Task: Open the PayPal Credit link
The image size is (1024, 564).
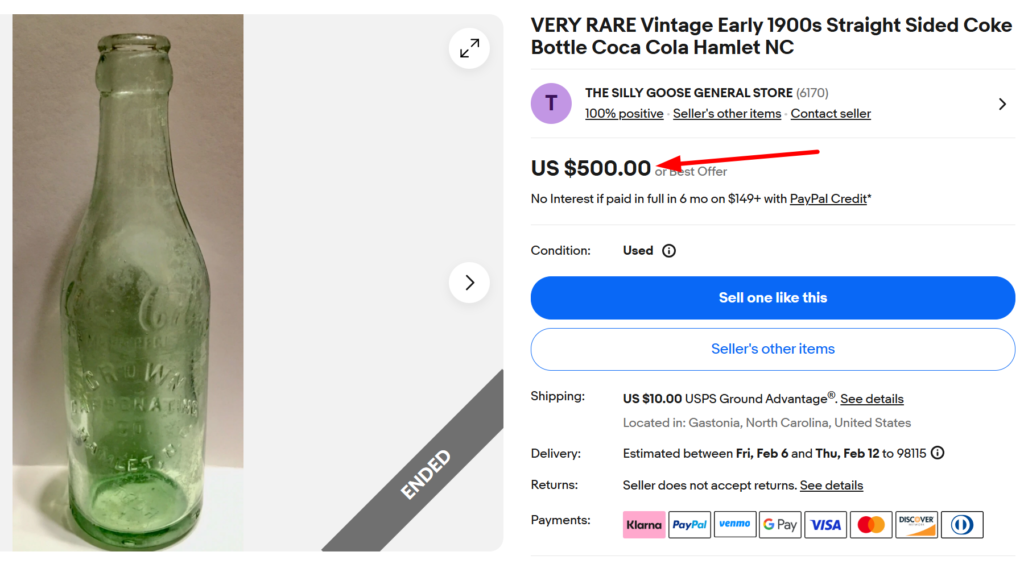Action: [828, 199]
